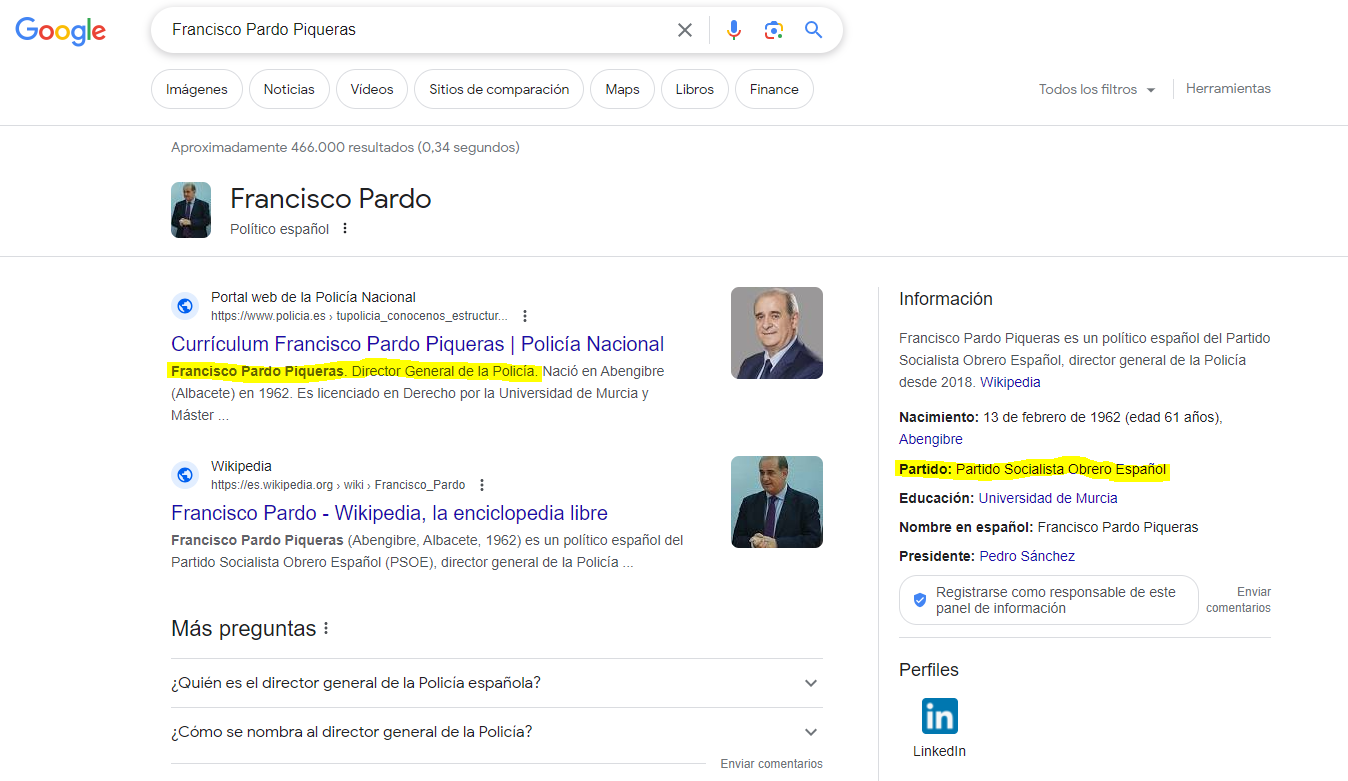Open Google Lens image search icon

pos(773,30)
